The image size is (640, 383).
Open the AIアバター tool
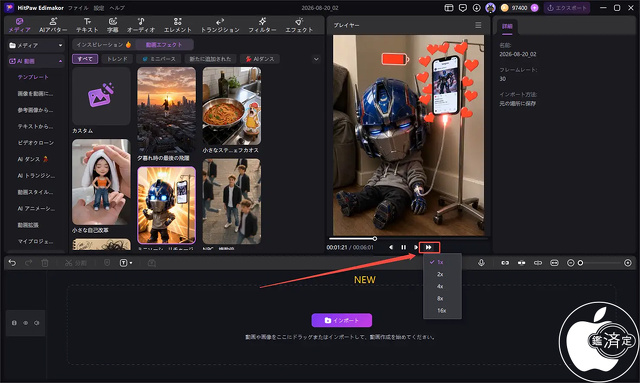[53, 25]
